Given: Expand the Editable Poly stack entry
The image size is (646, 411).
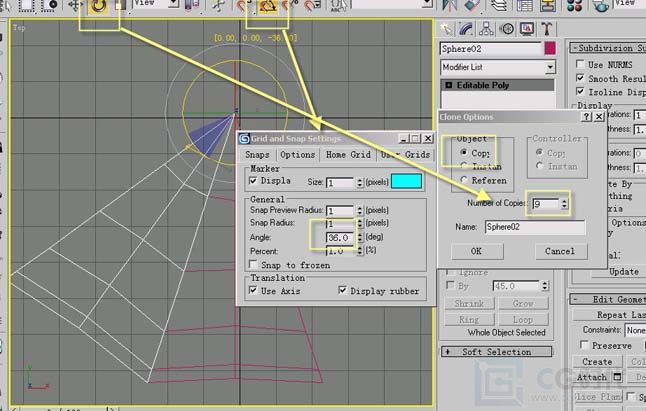Looking at the screenshot, I should coord(449,85).
